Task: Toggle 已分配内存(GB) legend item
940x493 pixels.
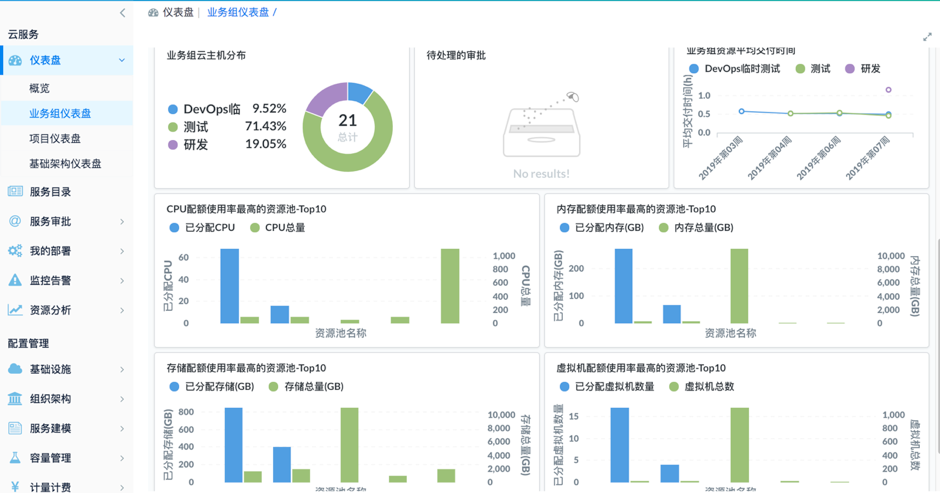Action: pos(602,227)
